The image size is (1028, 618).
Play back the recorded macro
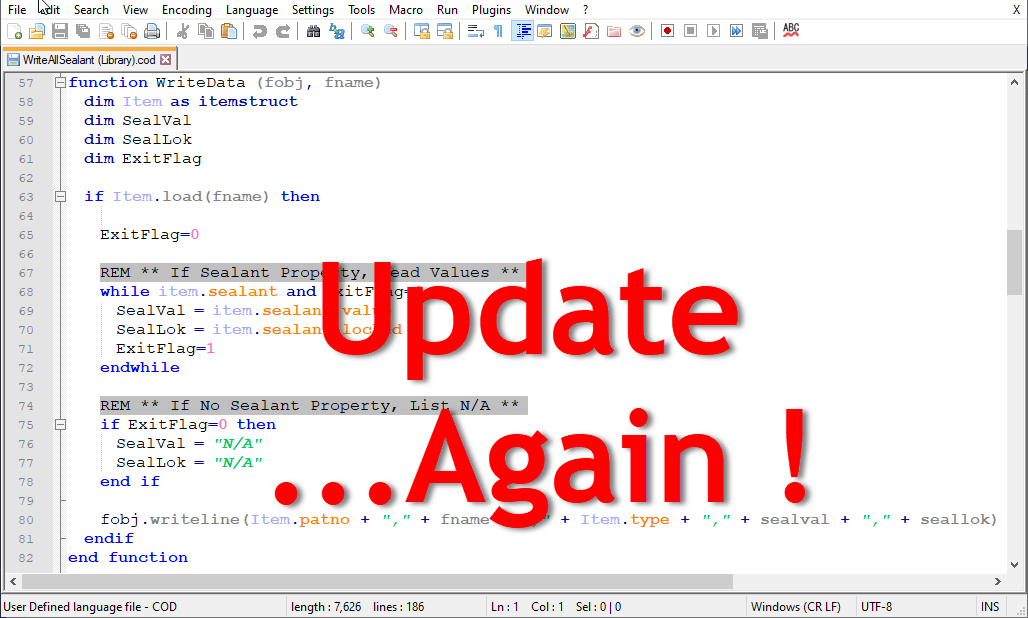[x=712, y=31]
